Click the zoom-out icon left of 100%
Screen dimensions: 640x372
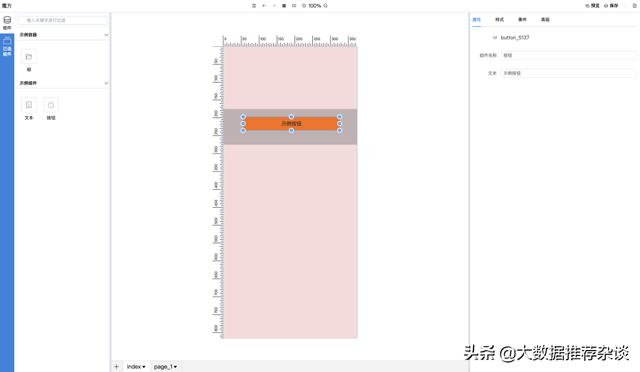point(304,6)
